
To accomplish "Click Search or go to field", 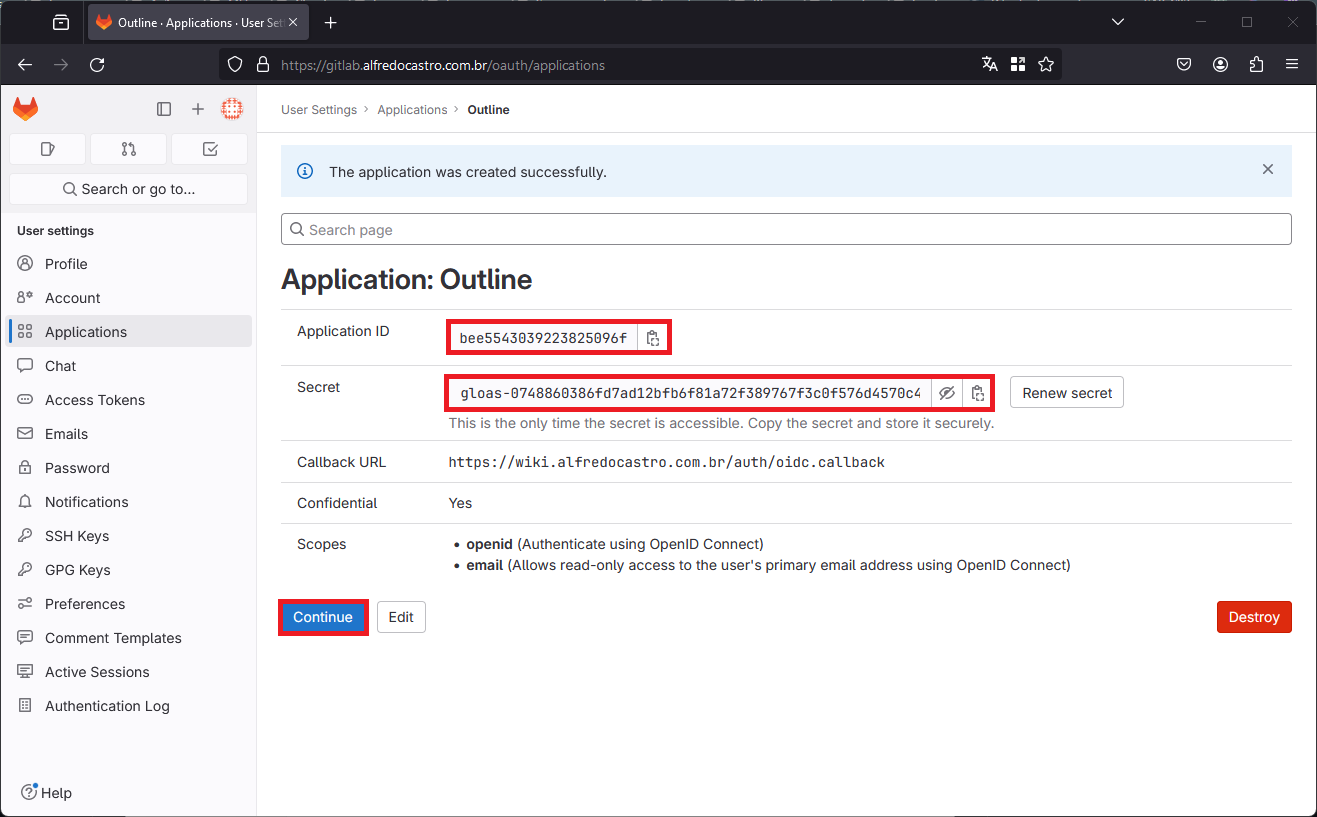I will point(128,189).
